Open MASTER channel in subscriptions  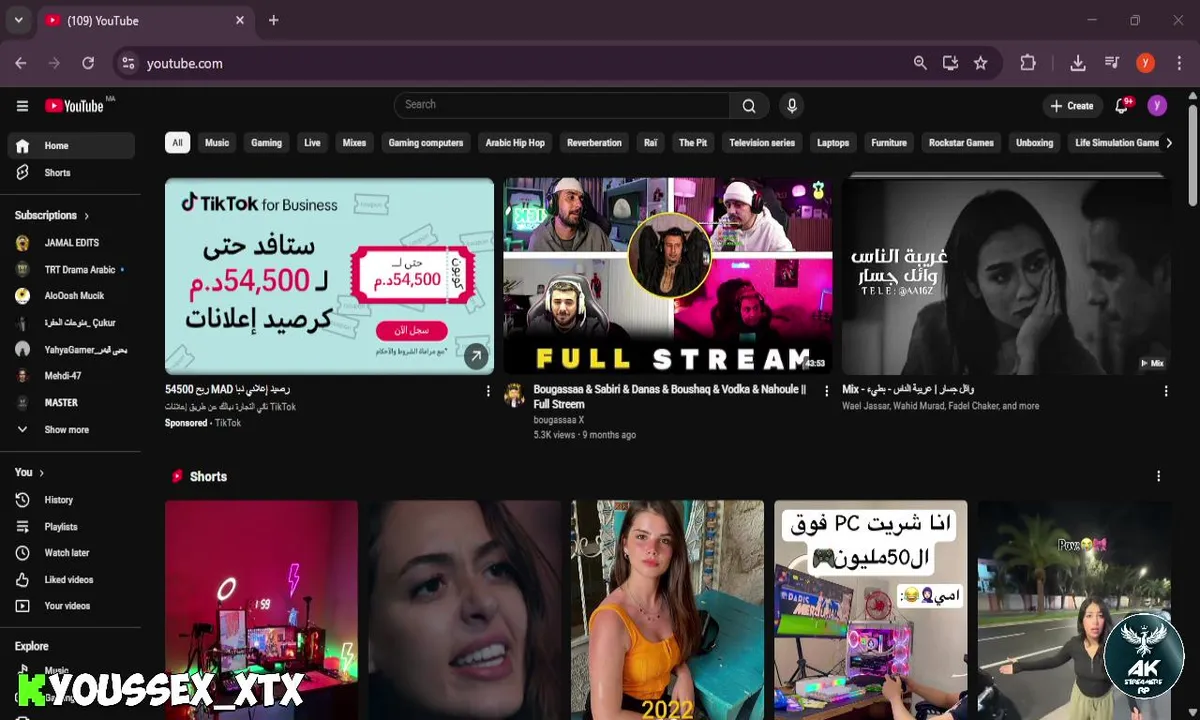tap(71, 403)
